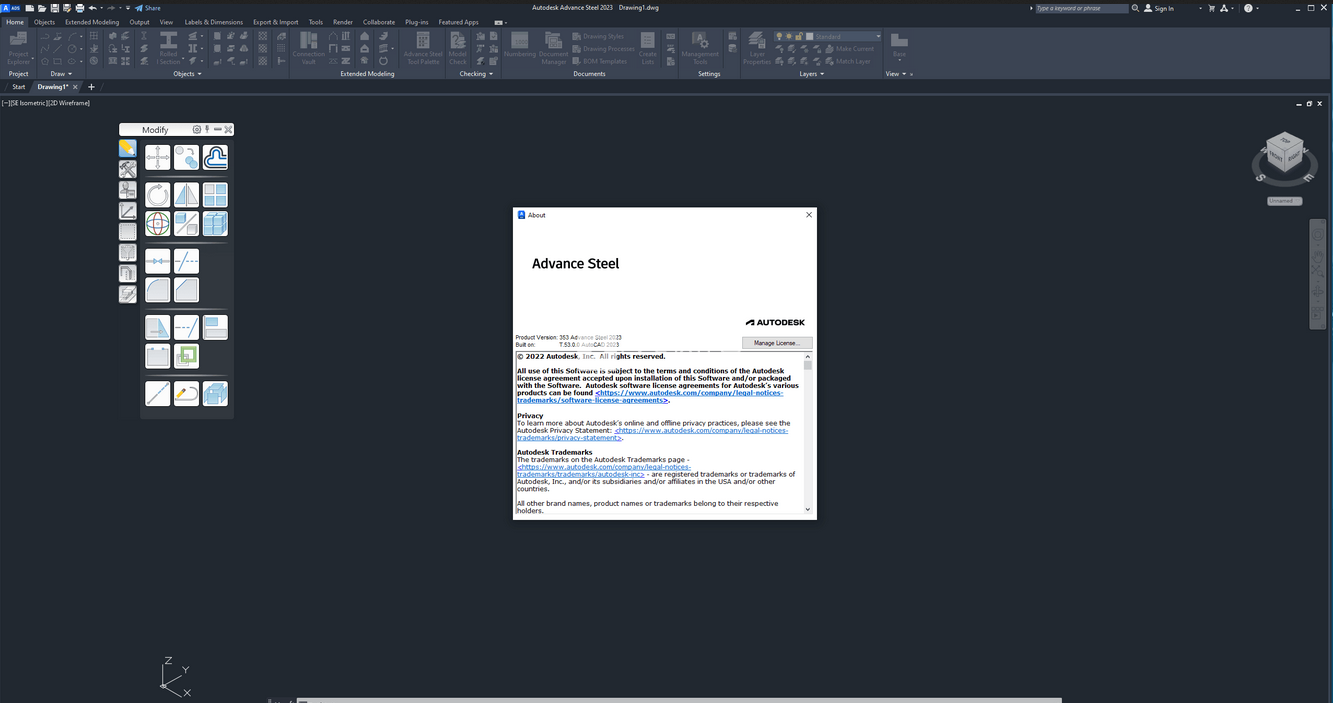Select the Rotate tool in the Modify palette
This screenshot has width=1333, height=703.
click(x=158, y=194)
